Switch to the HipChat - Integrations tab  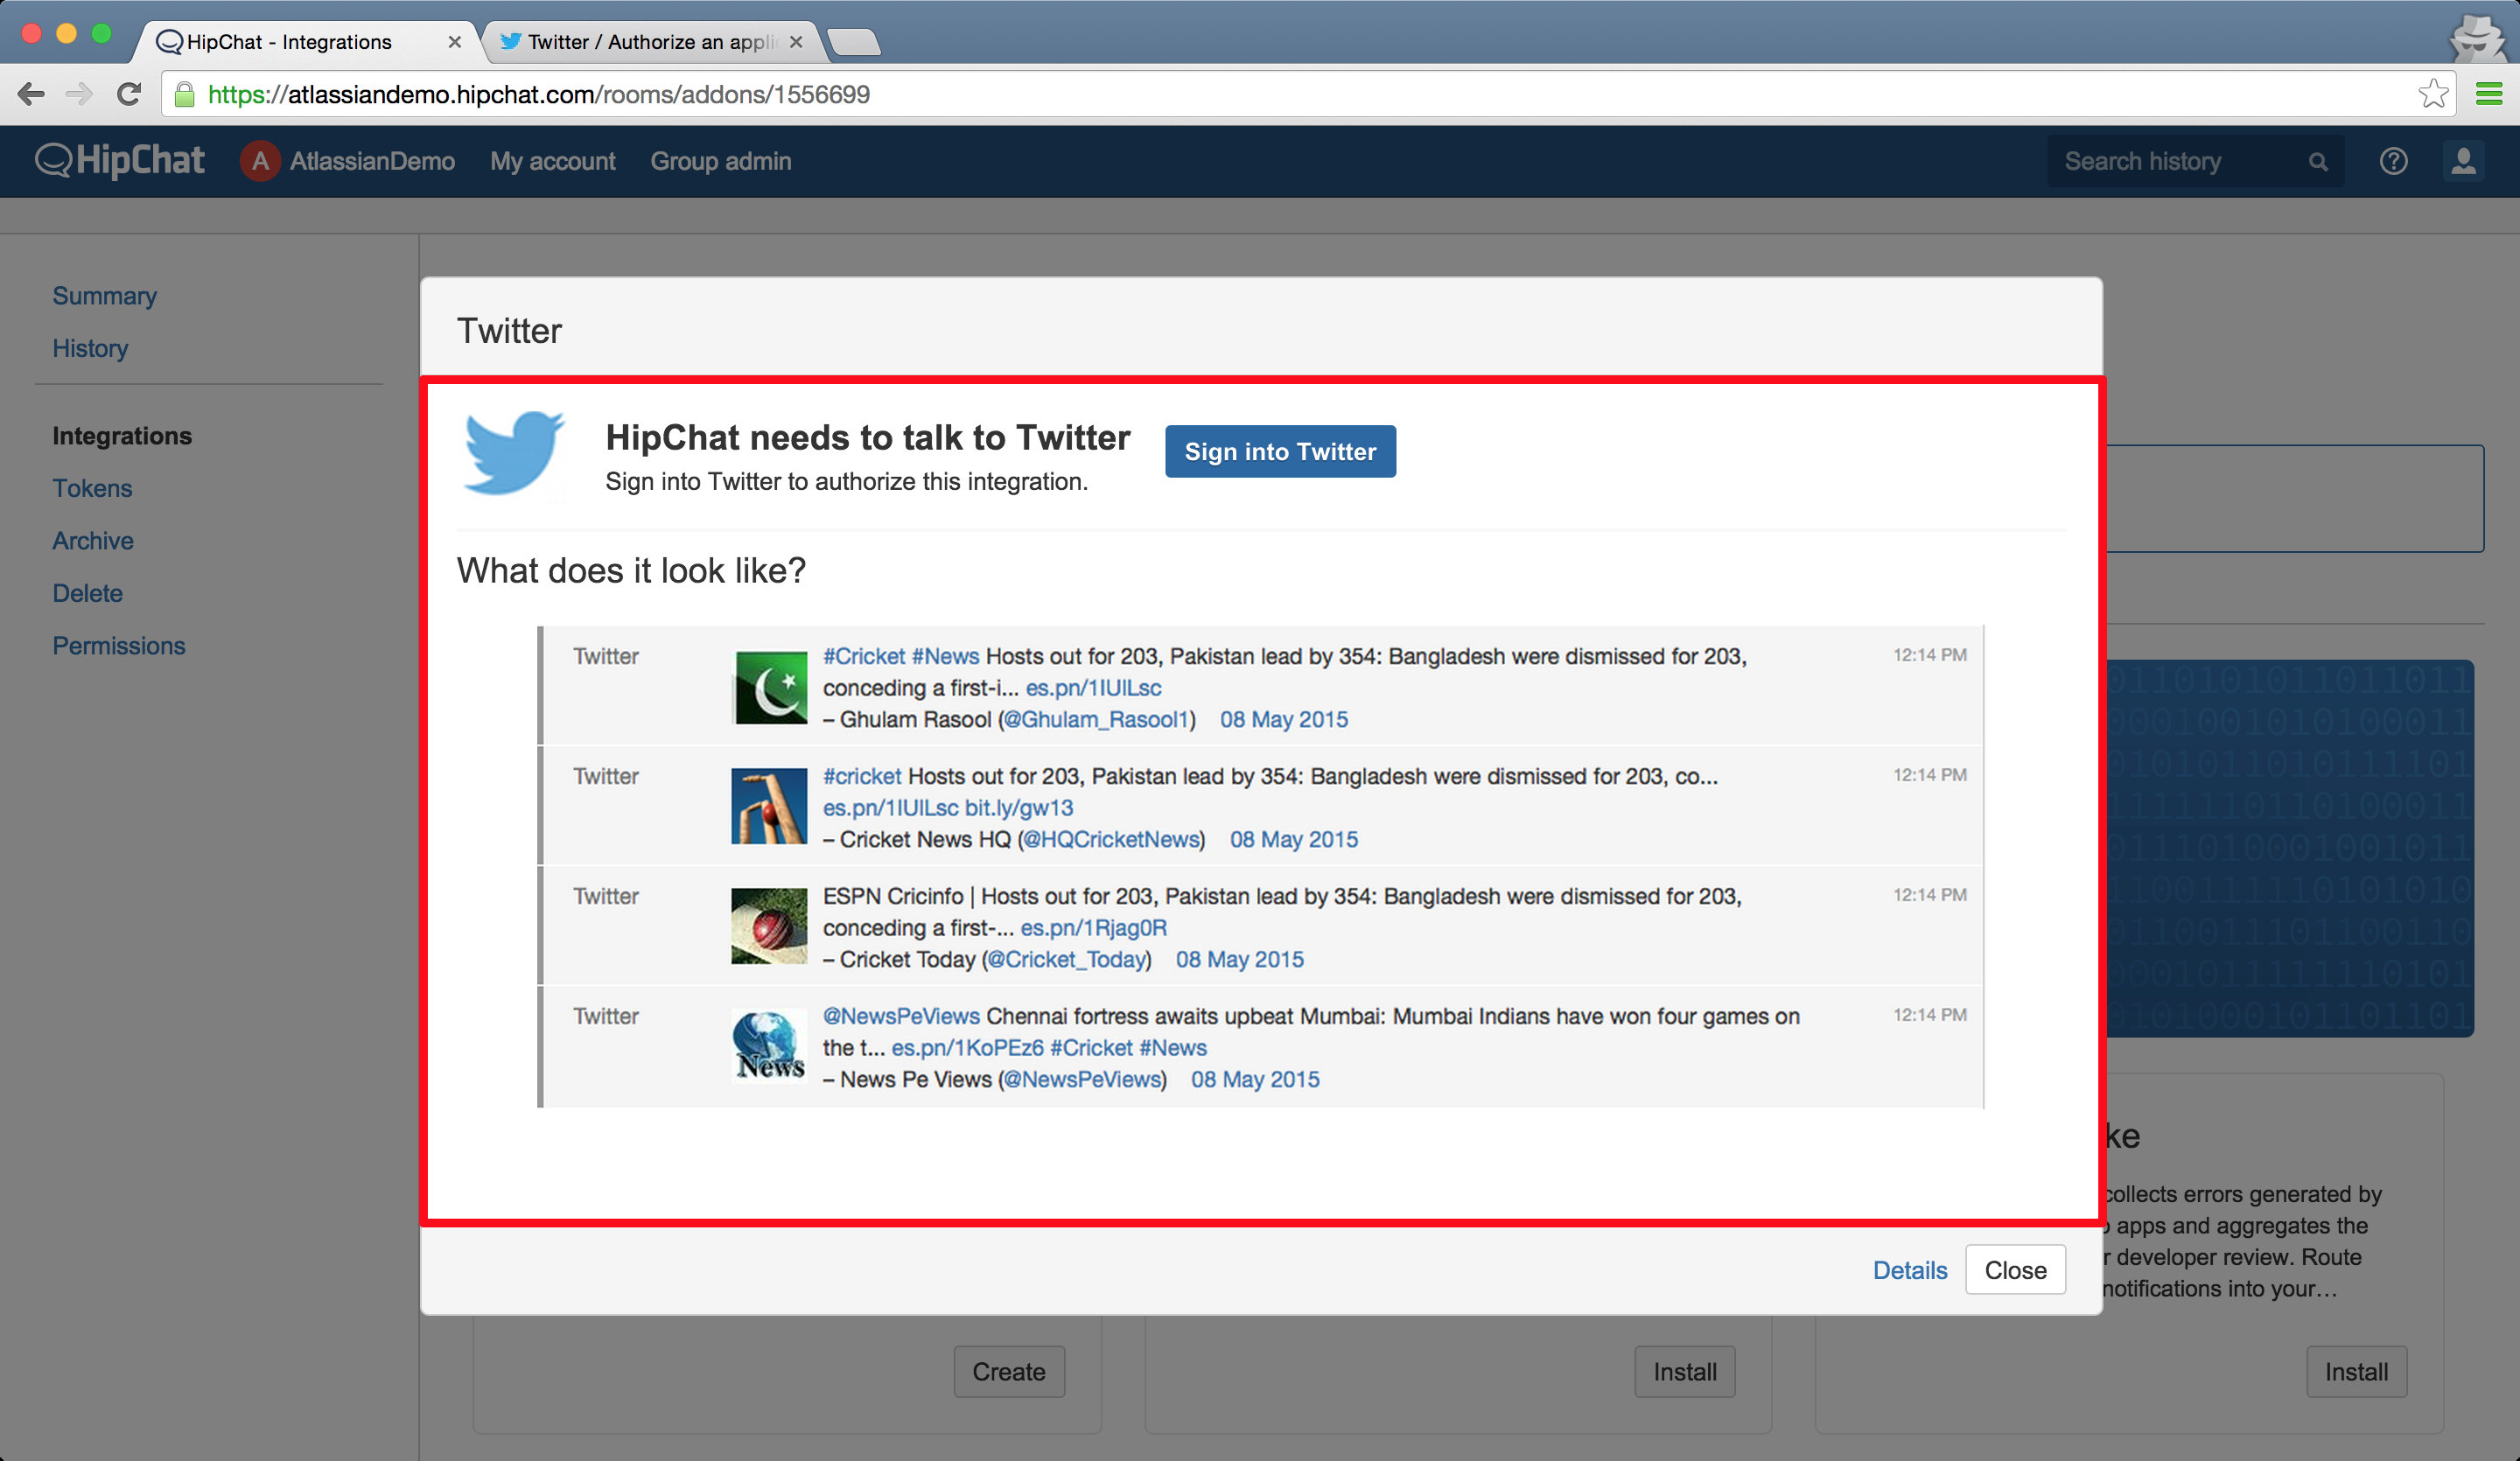point(306,42)
